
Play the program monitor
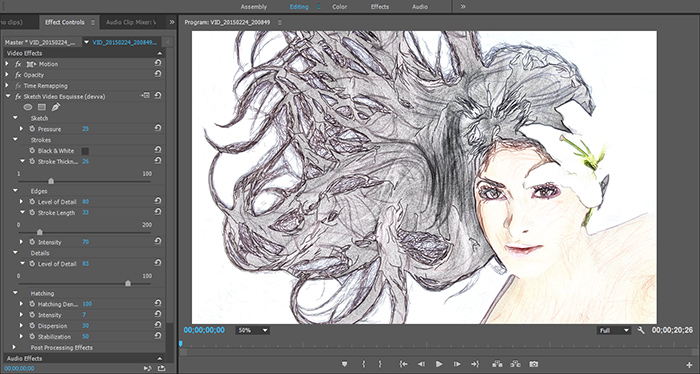[439, 364]
